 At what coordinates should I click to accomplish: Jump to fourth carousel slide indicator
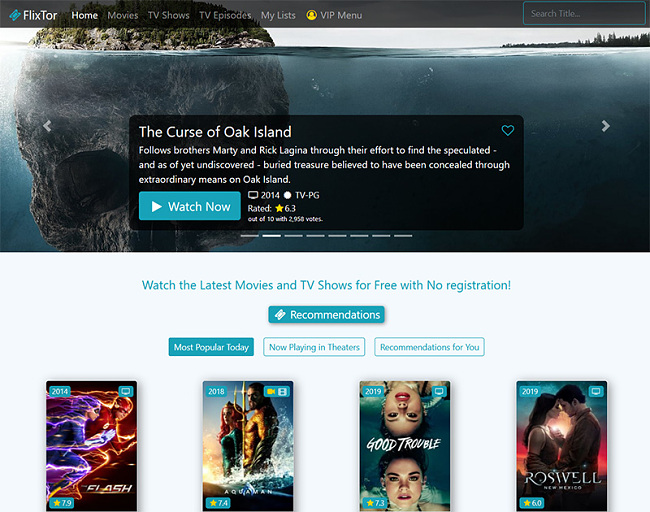click(315, 235)
